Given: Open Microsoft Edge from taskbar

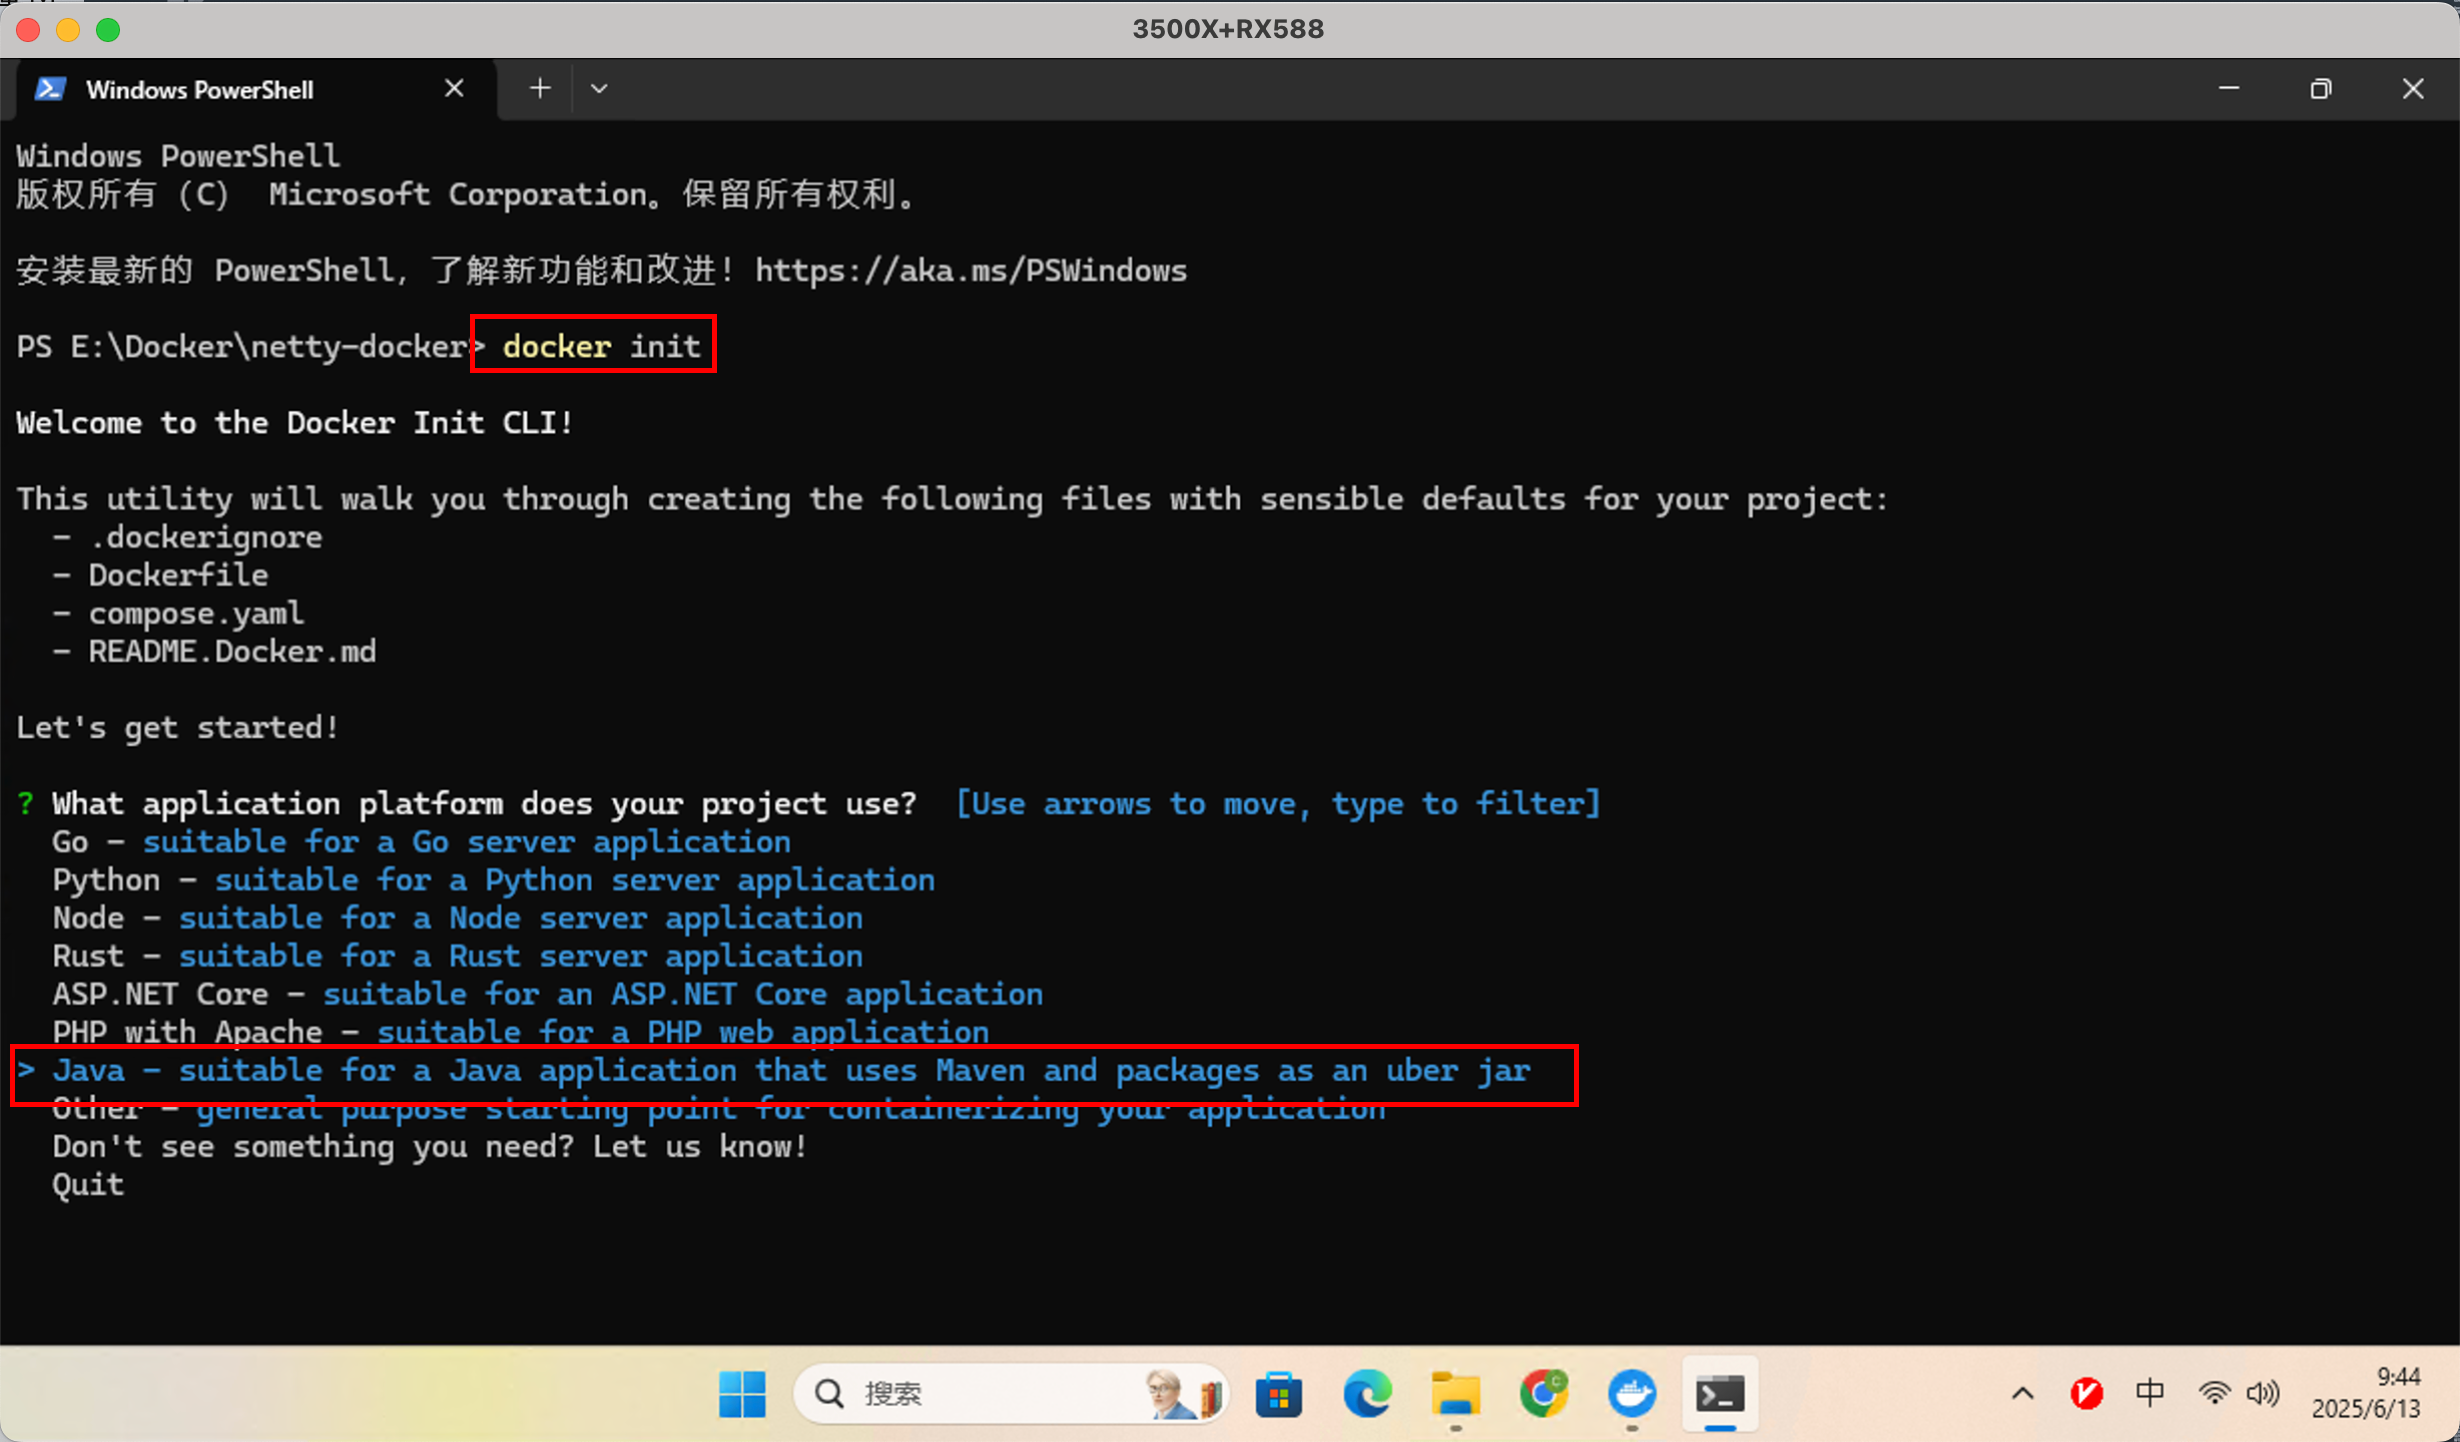Looking at the screenshot, I should click(x=1367, y=1393).
